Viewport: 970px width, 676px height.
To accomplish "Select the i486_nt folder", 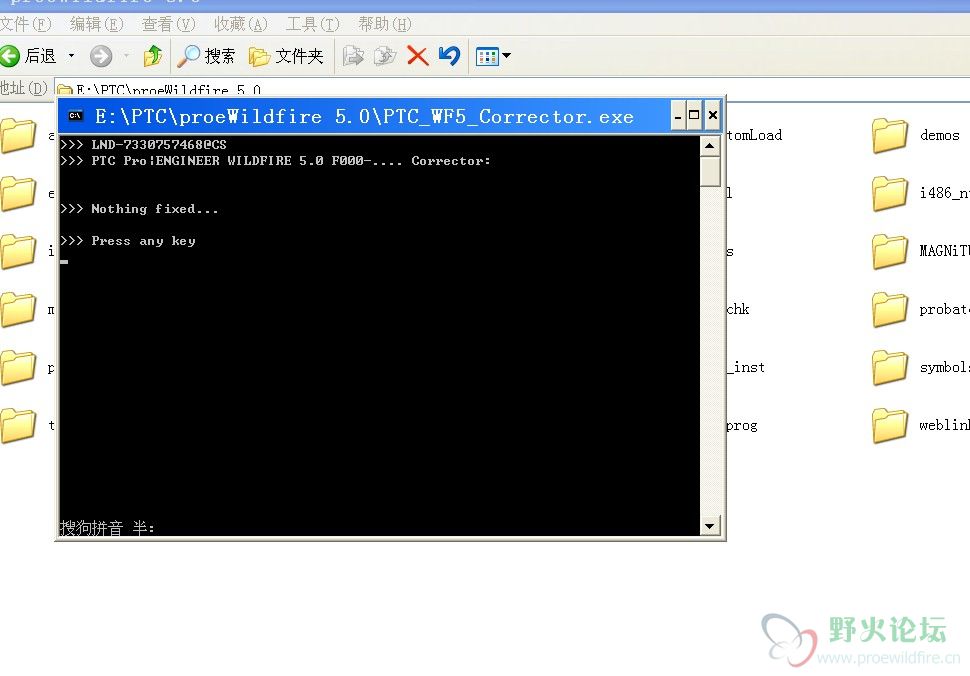I will [x=921, y=194].
